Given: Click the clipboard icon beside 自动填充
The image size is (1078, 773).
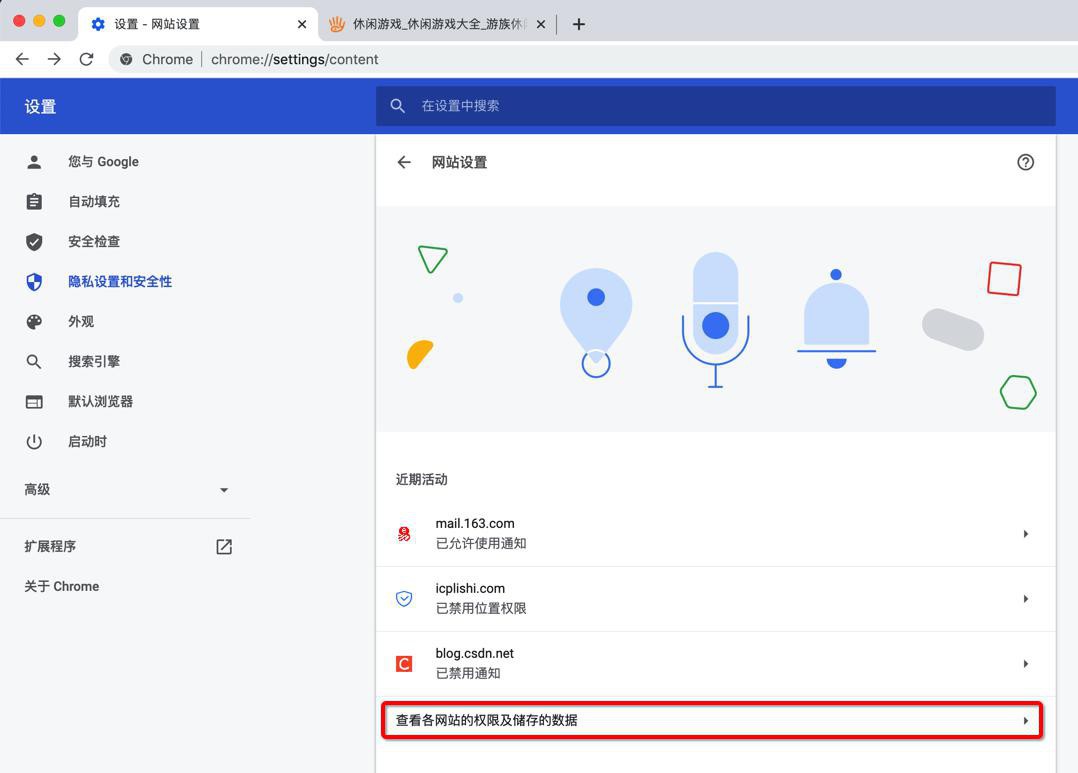Looking at the screenshot, I should tap(34, 202).
